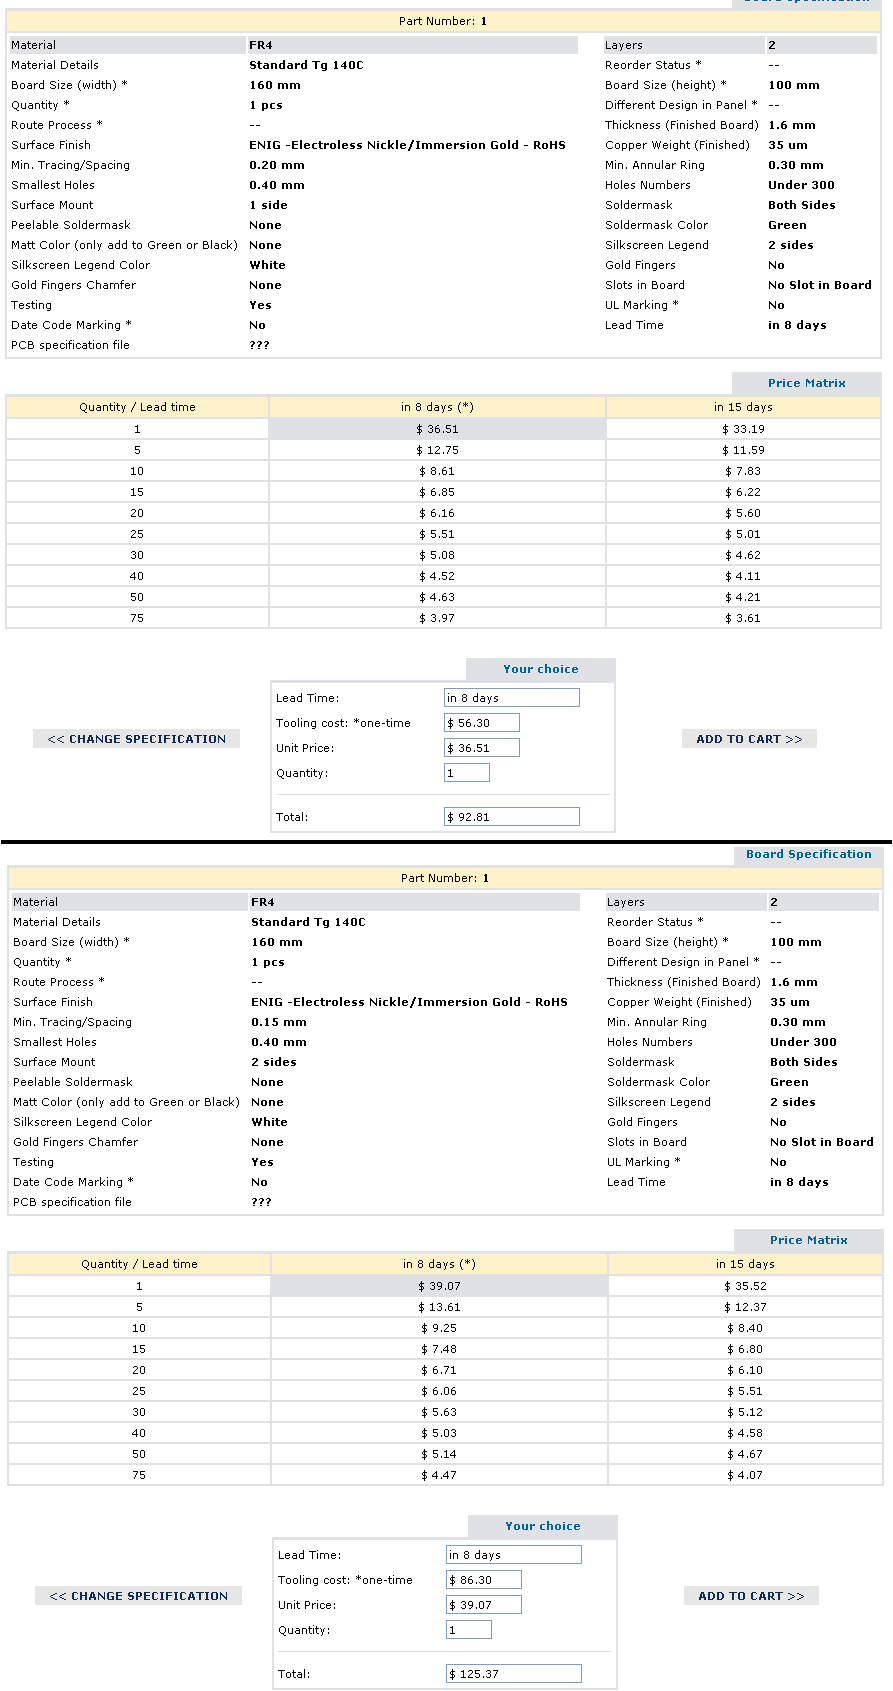The image size is (893, 1691).
Task: Select the $ 7.83 price cell
Action: pyautogui.click(x=743, y=471)
